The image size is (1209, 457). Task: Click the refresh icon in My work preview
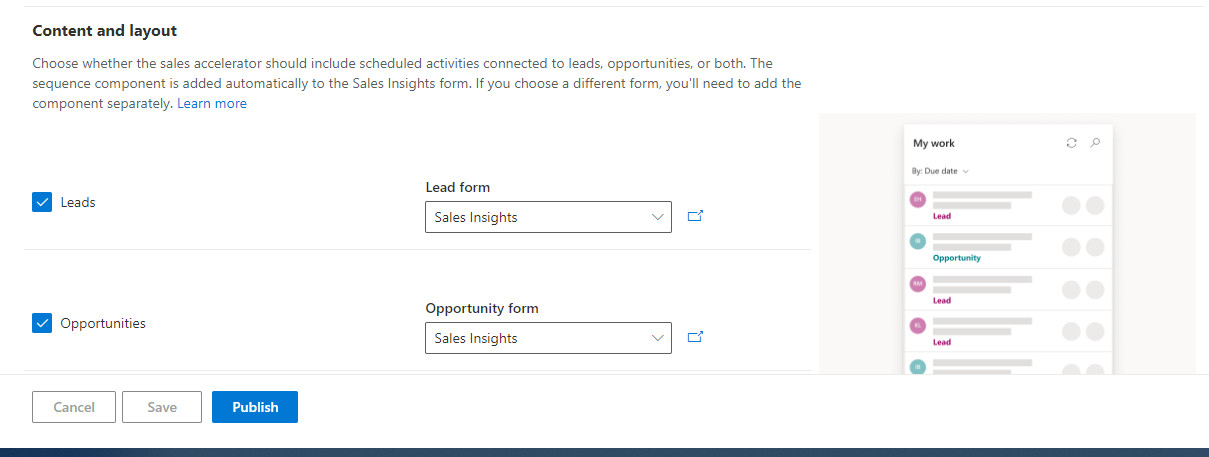[1072, 143]
